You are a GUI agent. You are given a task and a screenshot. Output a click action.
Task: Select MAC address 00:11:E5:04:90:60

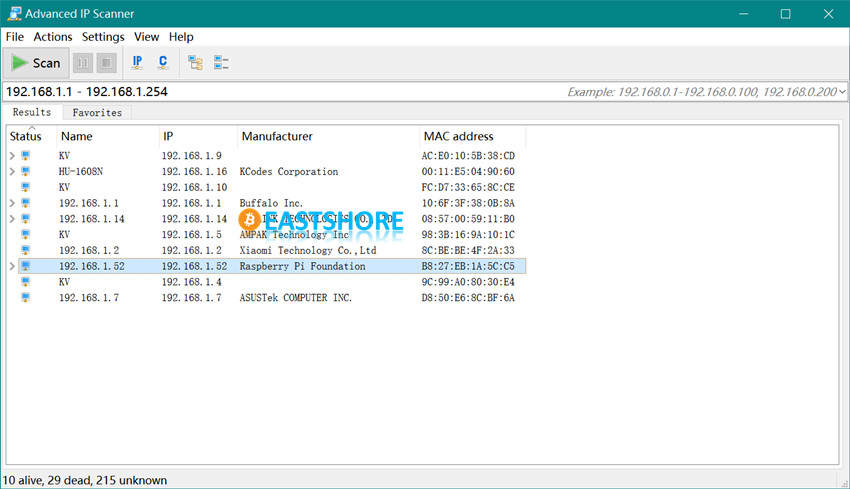[x=468, y=171]
